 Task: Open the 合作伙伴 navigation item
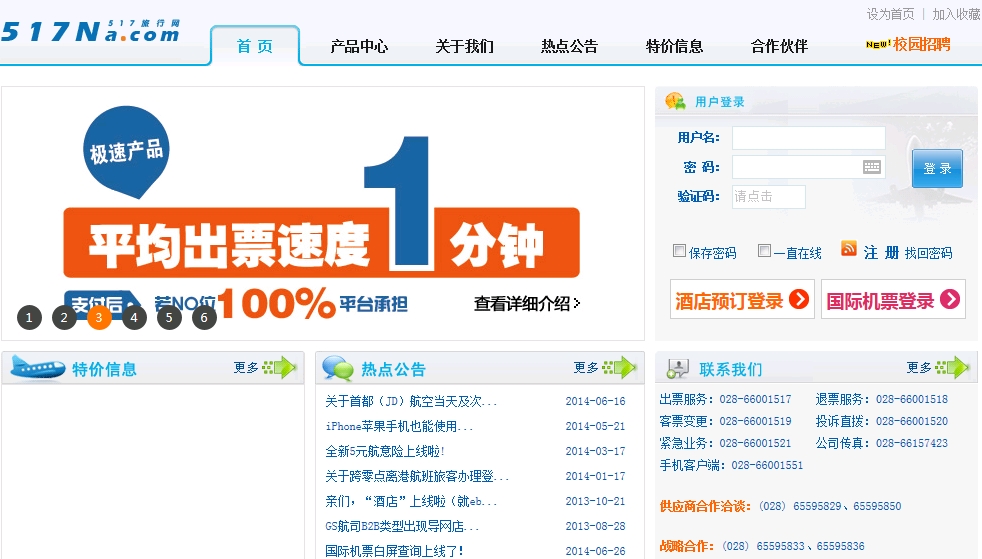[780, 46]
